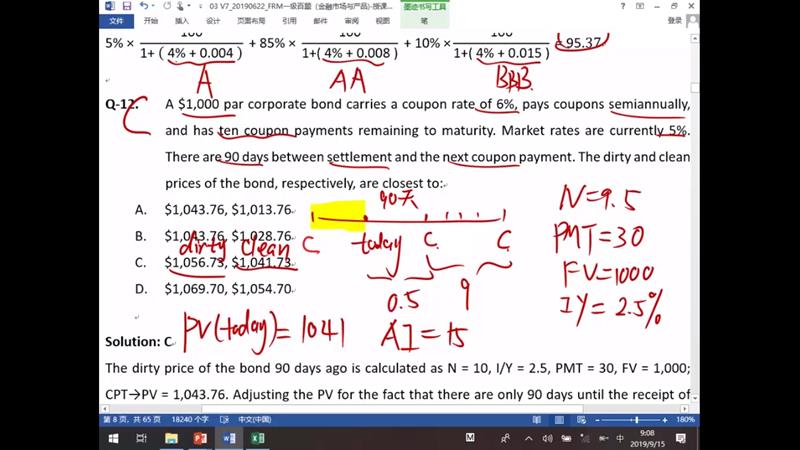Select the 引用 (References) tab
Viewport: 800px width, 450px height.
click(x=289, y=21)
